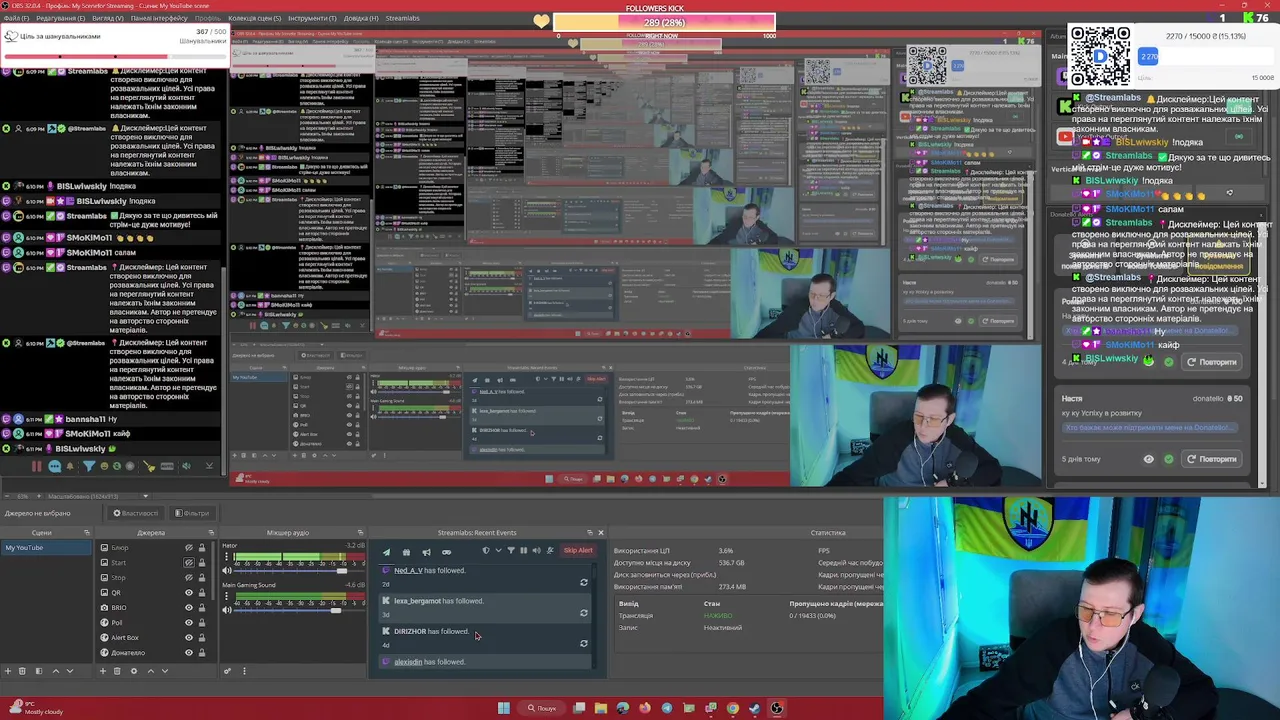Open alexisdin profile link
1280x720 pixels.
click(x=408, y=662)
